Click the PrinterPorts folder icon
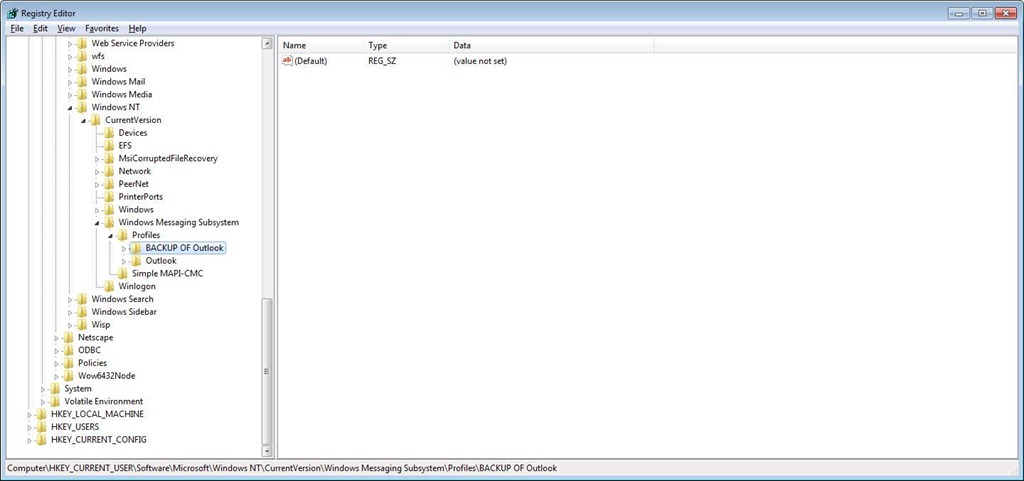 coord(109,196)
